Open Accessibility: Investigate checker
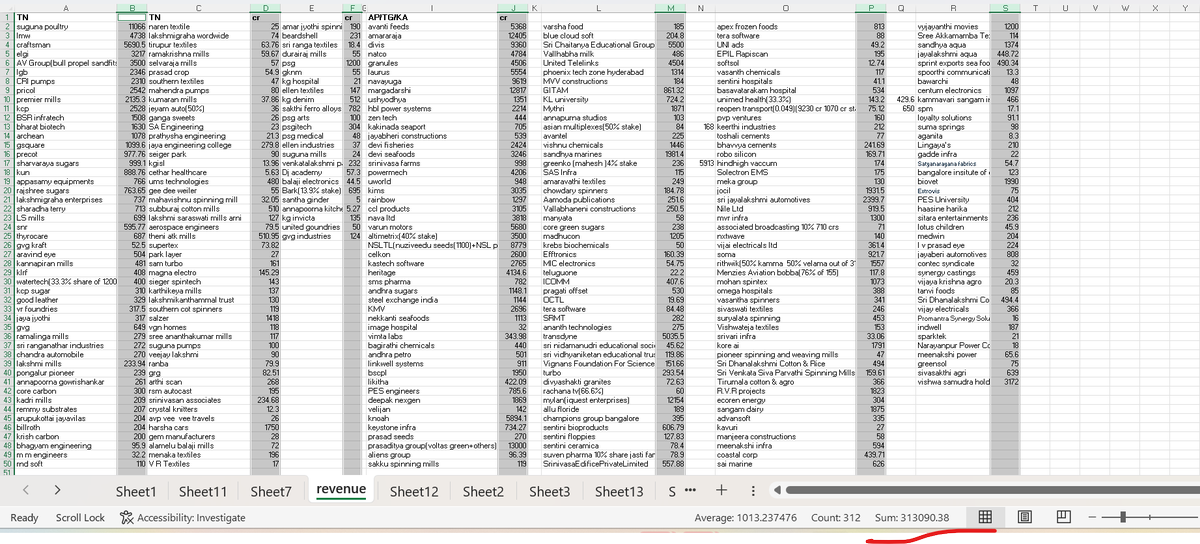1200x544 pixels. click(181, 517)
